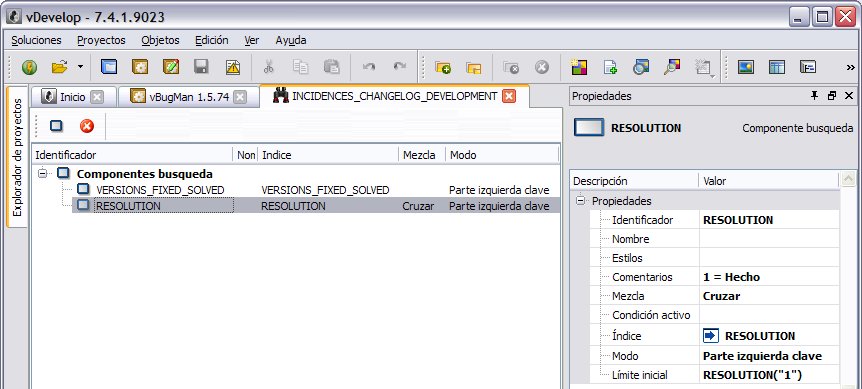Open the Proyectos menu
Screen dimensions: 862x389
(x=101, y=40)
